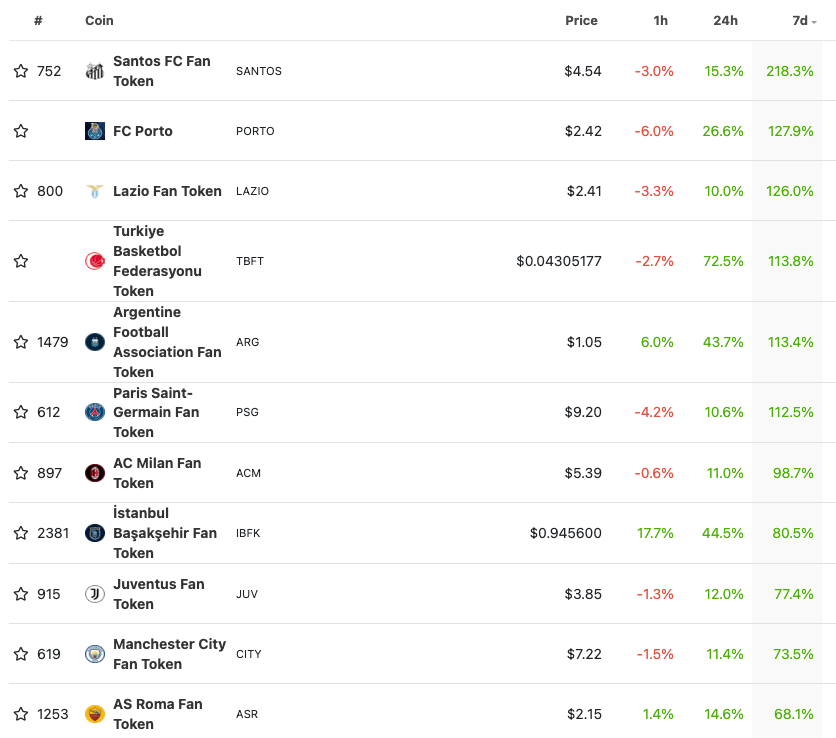Click the Manchester City club crest
This screenshot has width=836, height=738.
(95, 654)
